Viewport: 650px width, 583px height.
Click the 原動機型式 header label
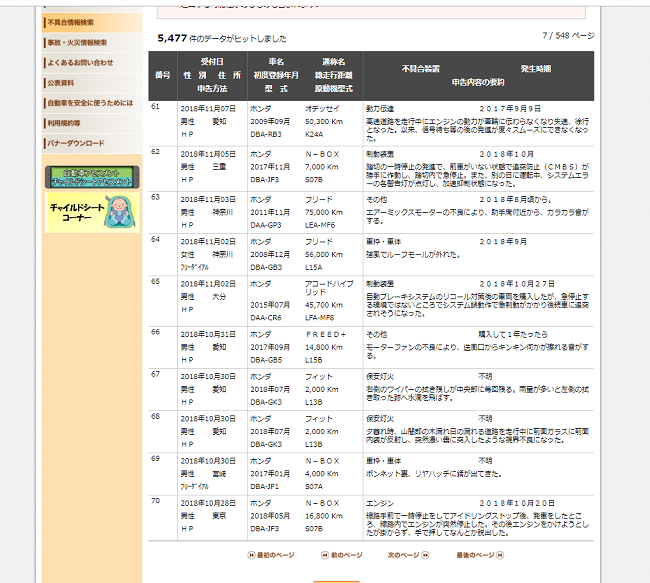tap(334, 89)
